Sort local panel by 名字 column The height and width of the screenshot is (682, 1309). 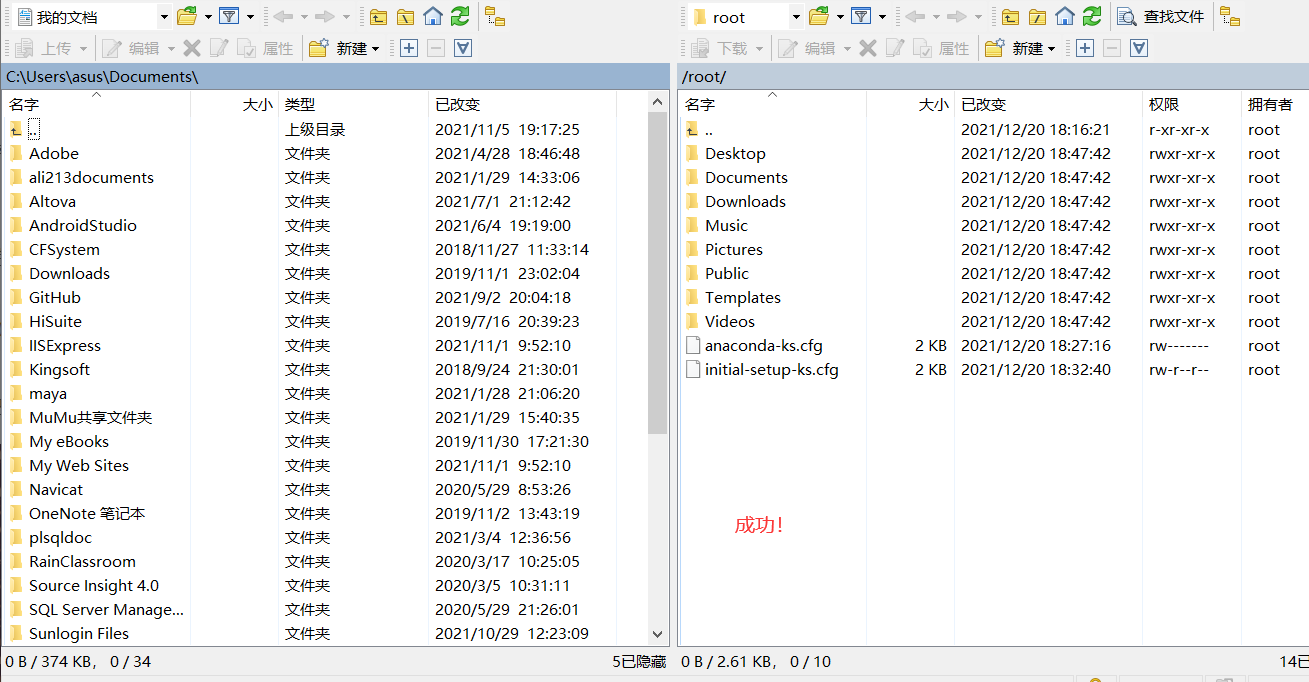point(97,104)
